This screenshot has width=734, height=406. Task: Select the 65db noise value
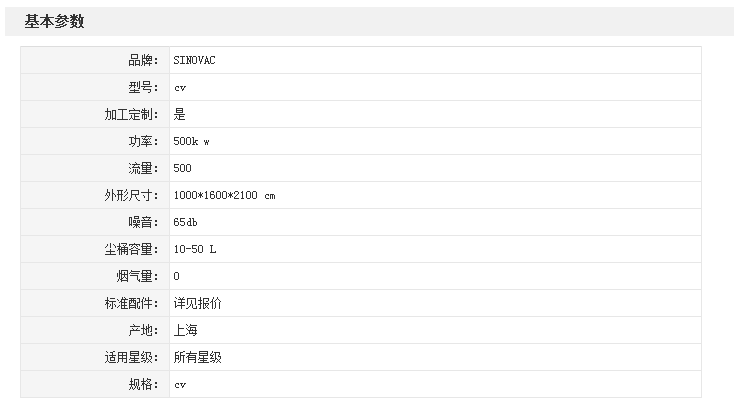click(x=185, y=222)
